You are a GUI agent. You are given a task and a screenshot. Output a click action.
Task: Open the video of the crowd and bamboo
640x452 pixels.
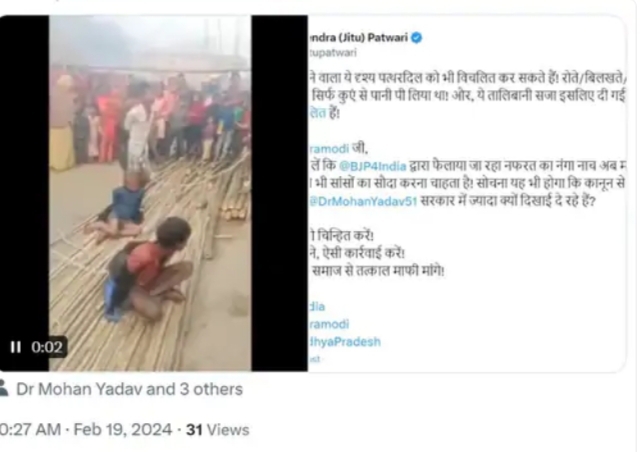[150, 193]
